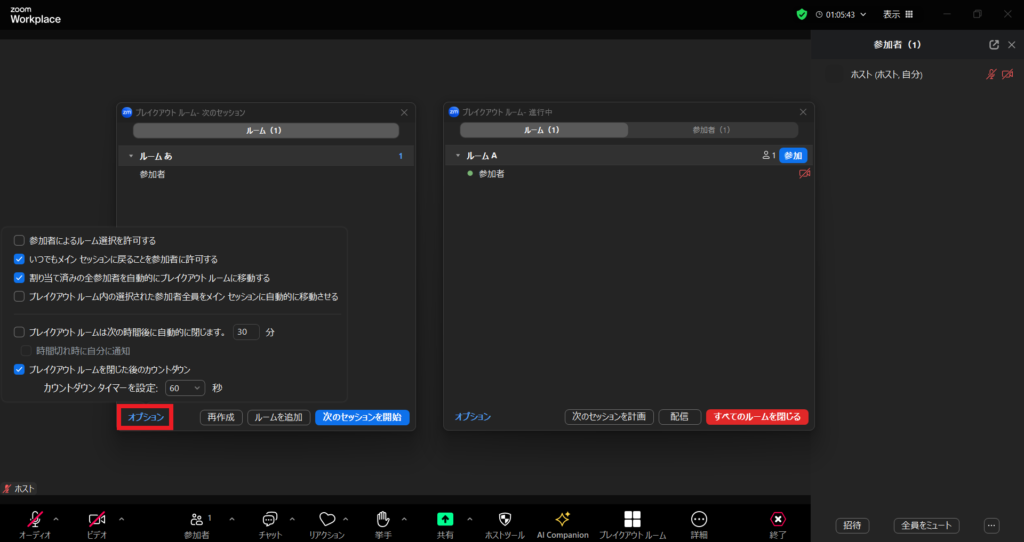Open AI Companion sparkle icon
Image resolution: width=1024 pixels, height=542 pixels.
pyautogui.click(x=562, y=518)
